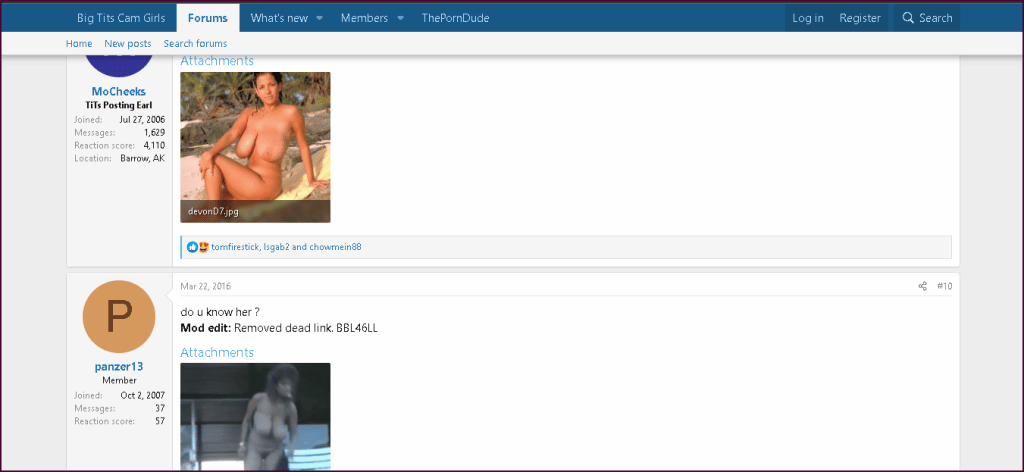
Task: Click the 'Oct 2, 2007' joined date
Action: (143, 395)
